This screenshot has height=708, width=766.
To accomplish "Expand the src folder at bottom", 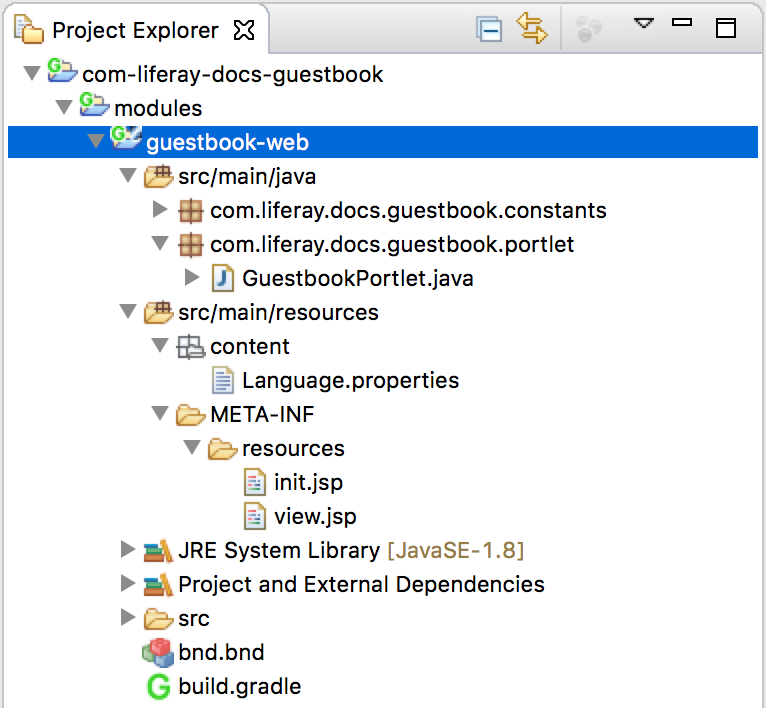I will click(128, 618).
